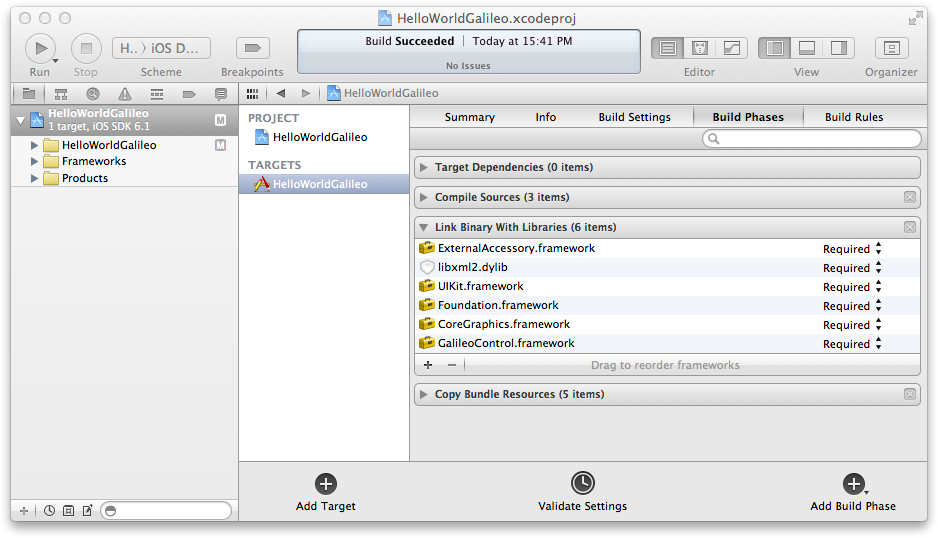Change Required status for ExternalAccessory.framework
The image size is (938, 538).
(852, 249)
